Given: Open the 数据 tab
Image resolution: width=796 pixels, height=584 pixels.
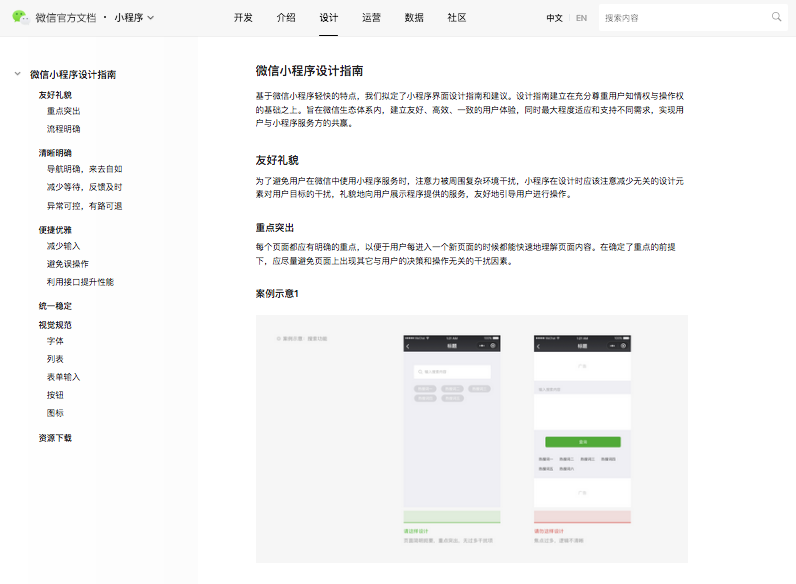Looking at the screenshot, I should point(414,18).
